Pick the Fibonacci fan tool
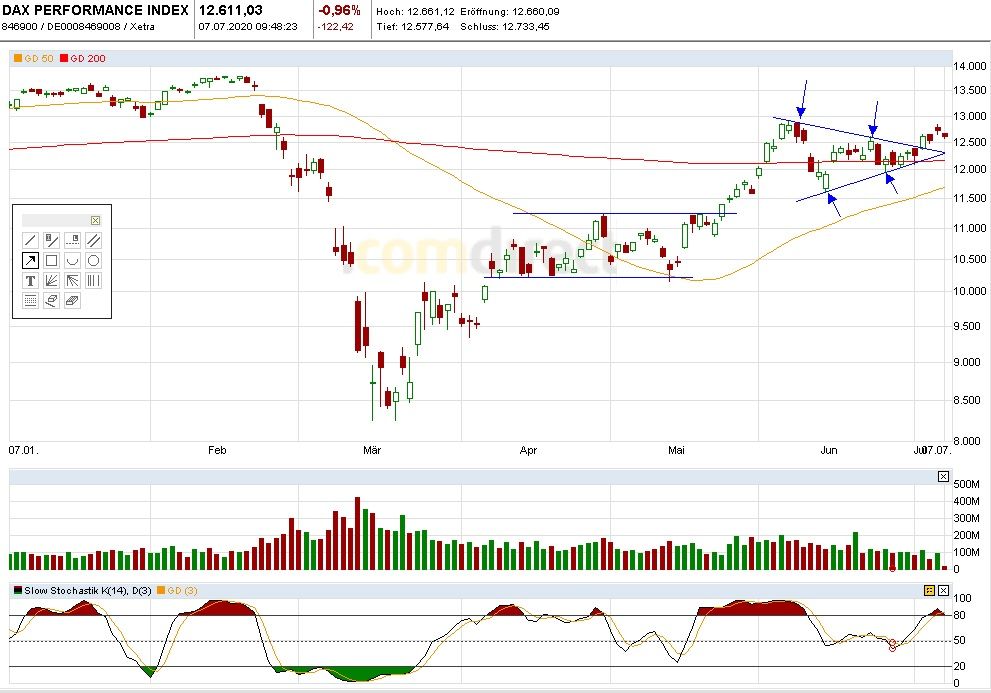 point(51,280)
